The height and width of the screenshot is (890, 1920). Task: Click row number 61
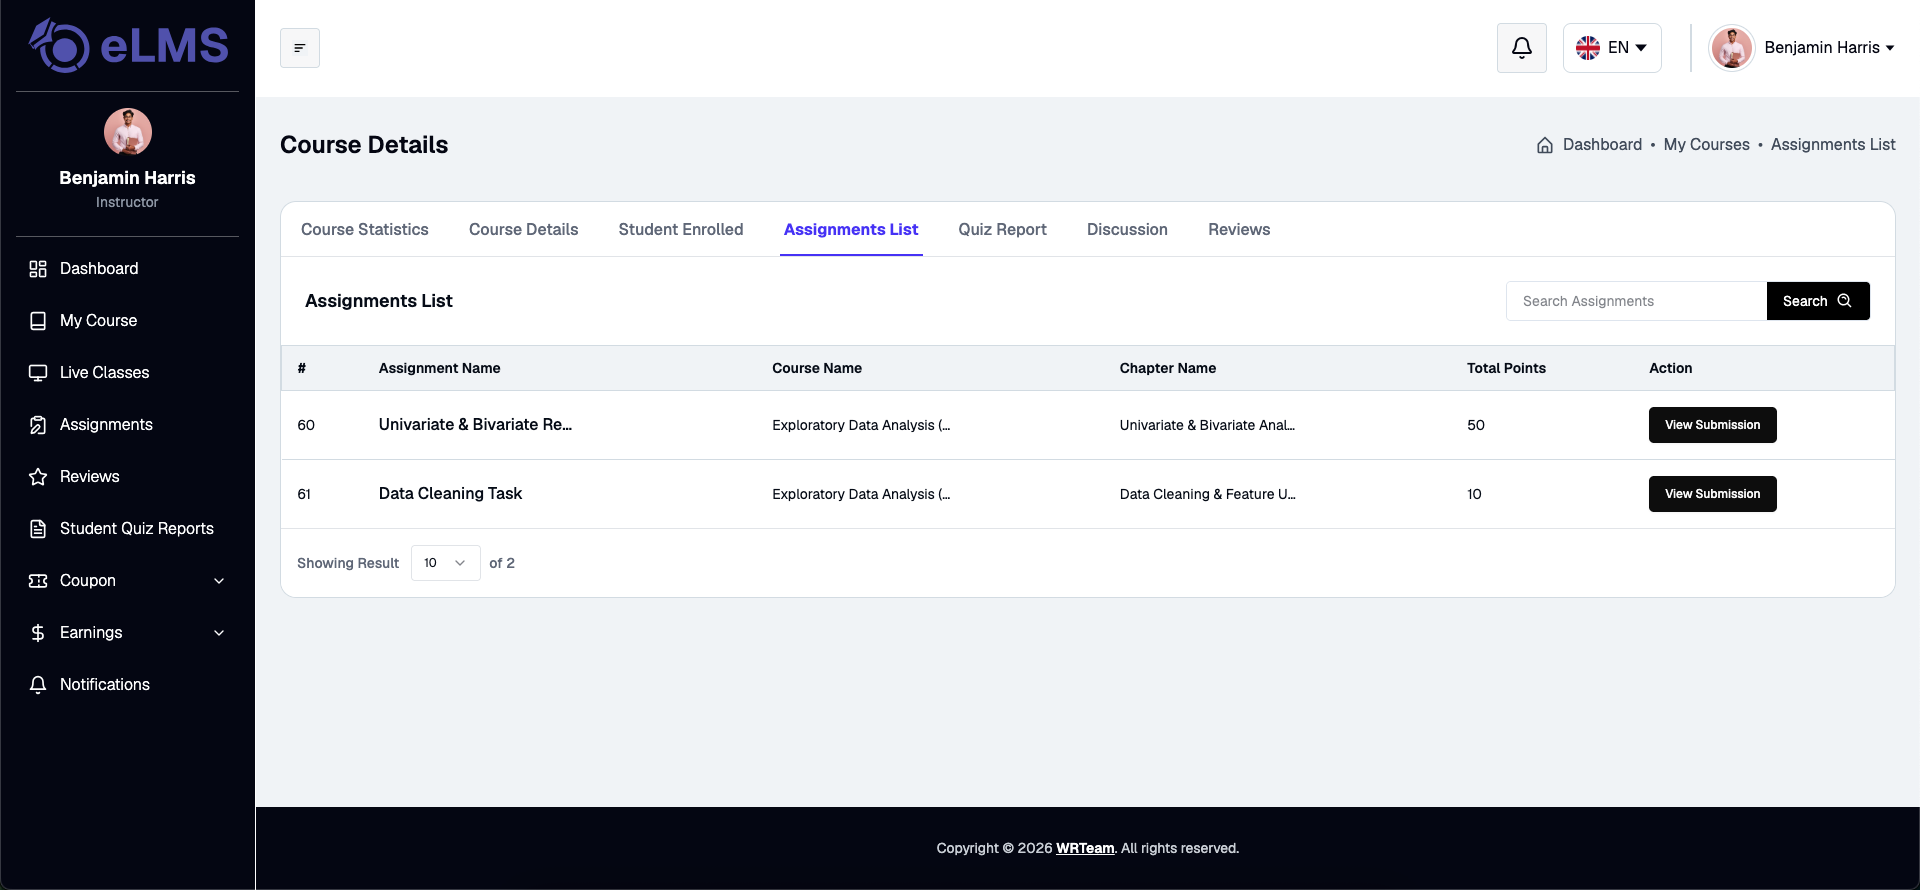[x=304, y=494]
